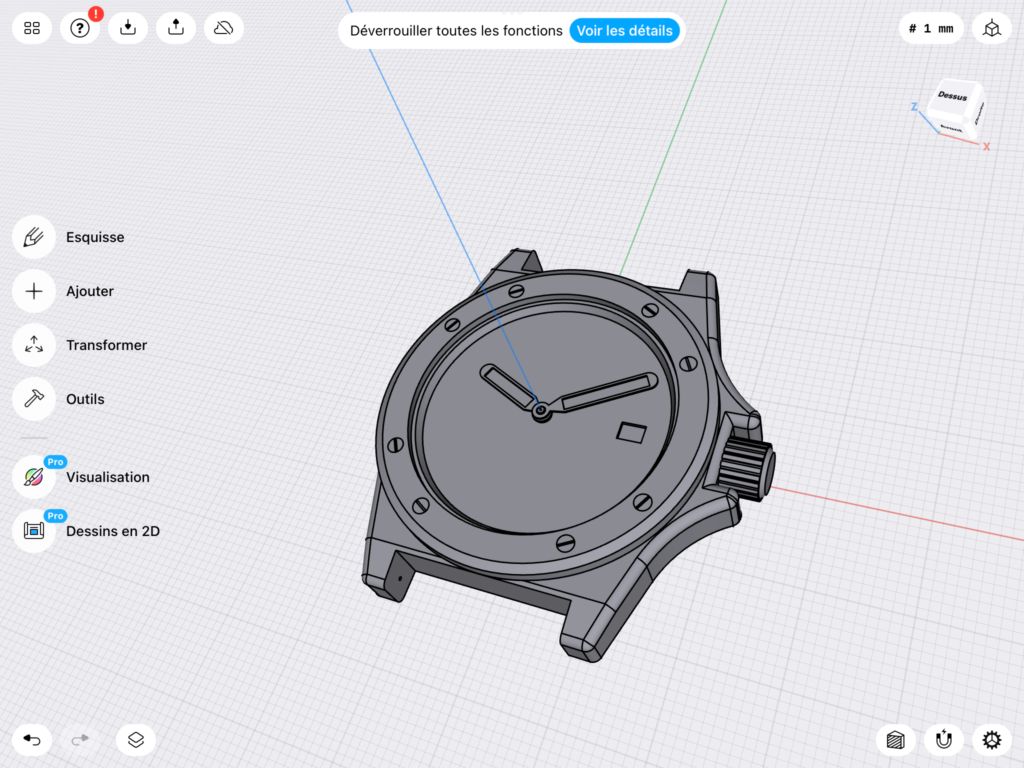Screen dimensions: 1024x768
Task: Click the Déverrouiller toutes les fonctions banner
Action: tap(456, 31)
